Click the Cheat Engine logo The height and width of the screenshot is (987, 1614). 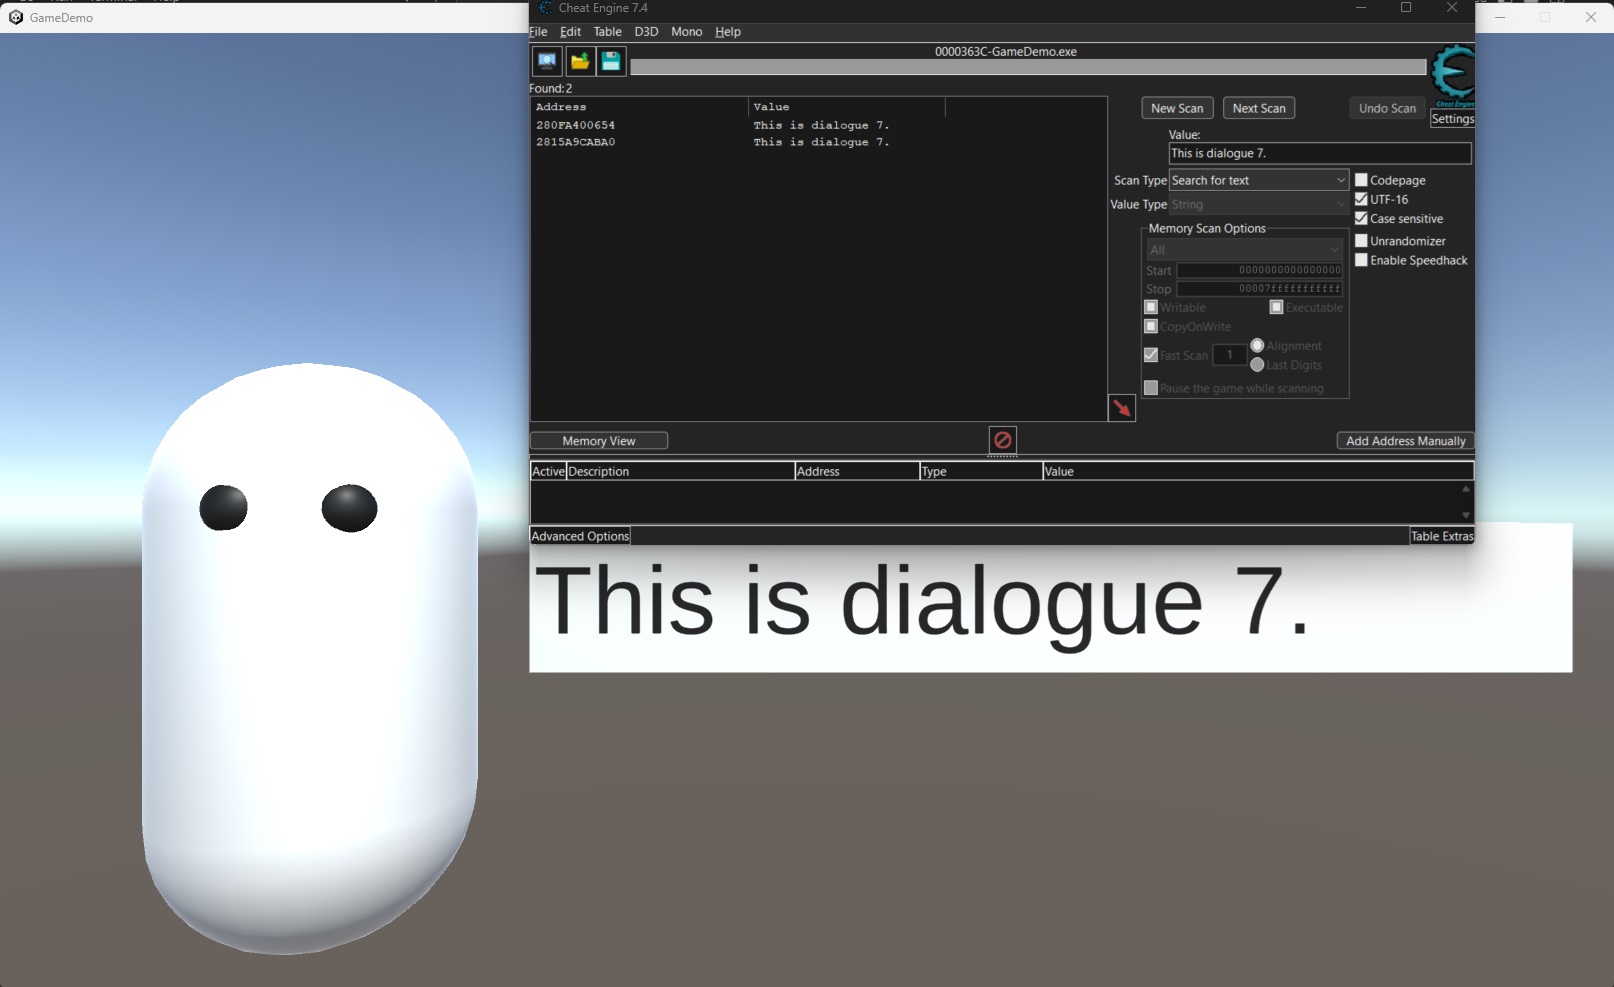click(x=1453, y=76)
